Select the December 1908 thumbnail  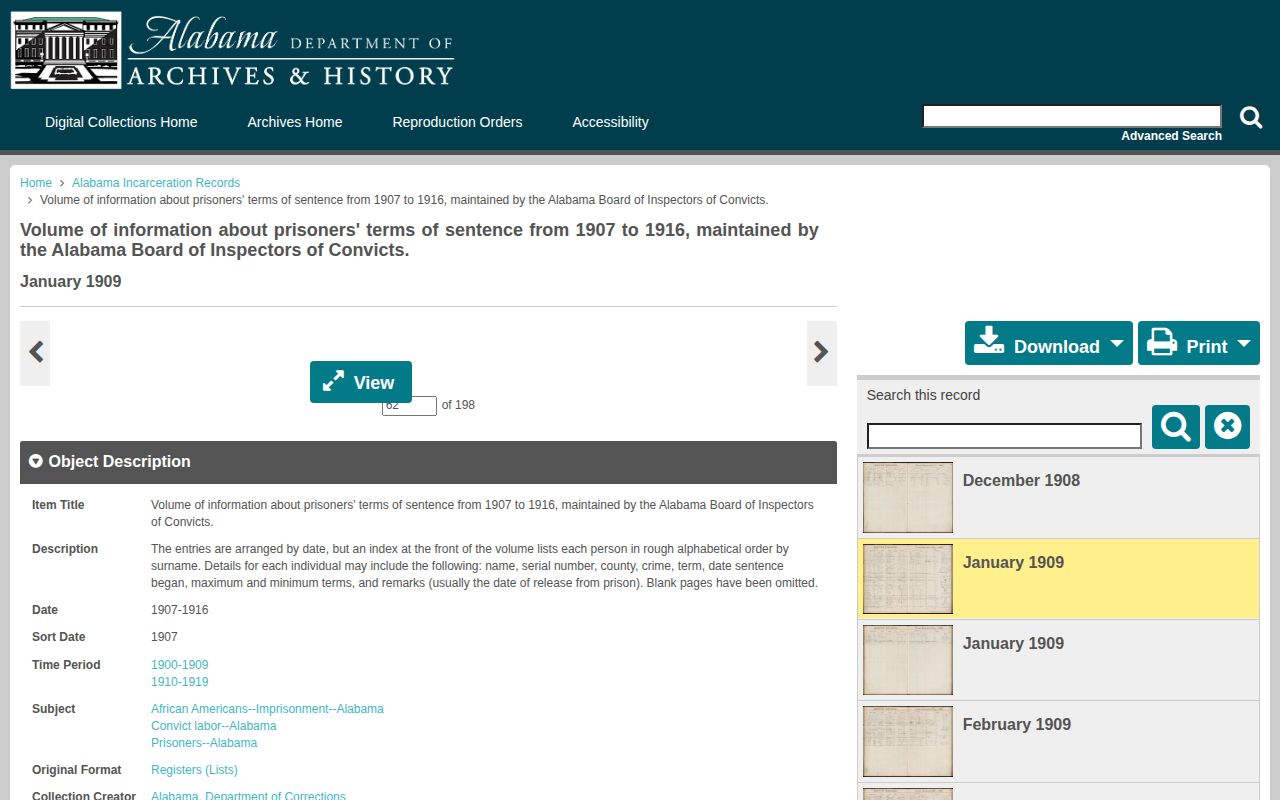point(908,497)
